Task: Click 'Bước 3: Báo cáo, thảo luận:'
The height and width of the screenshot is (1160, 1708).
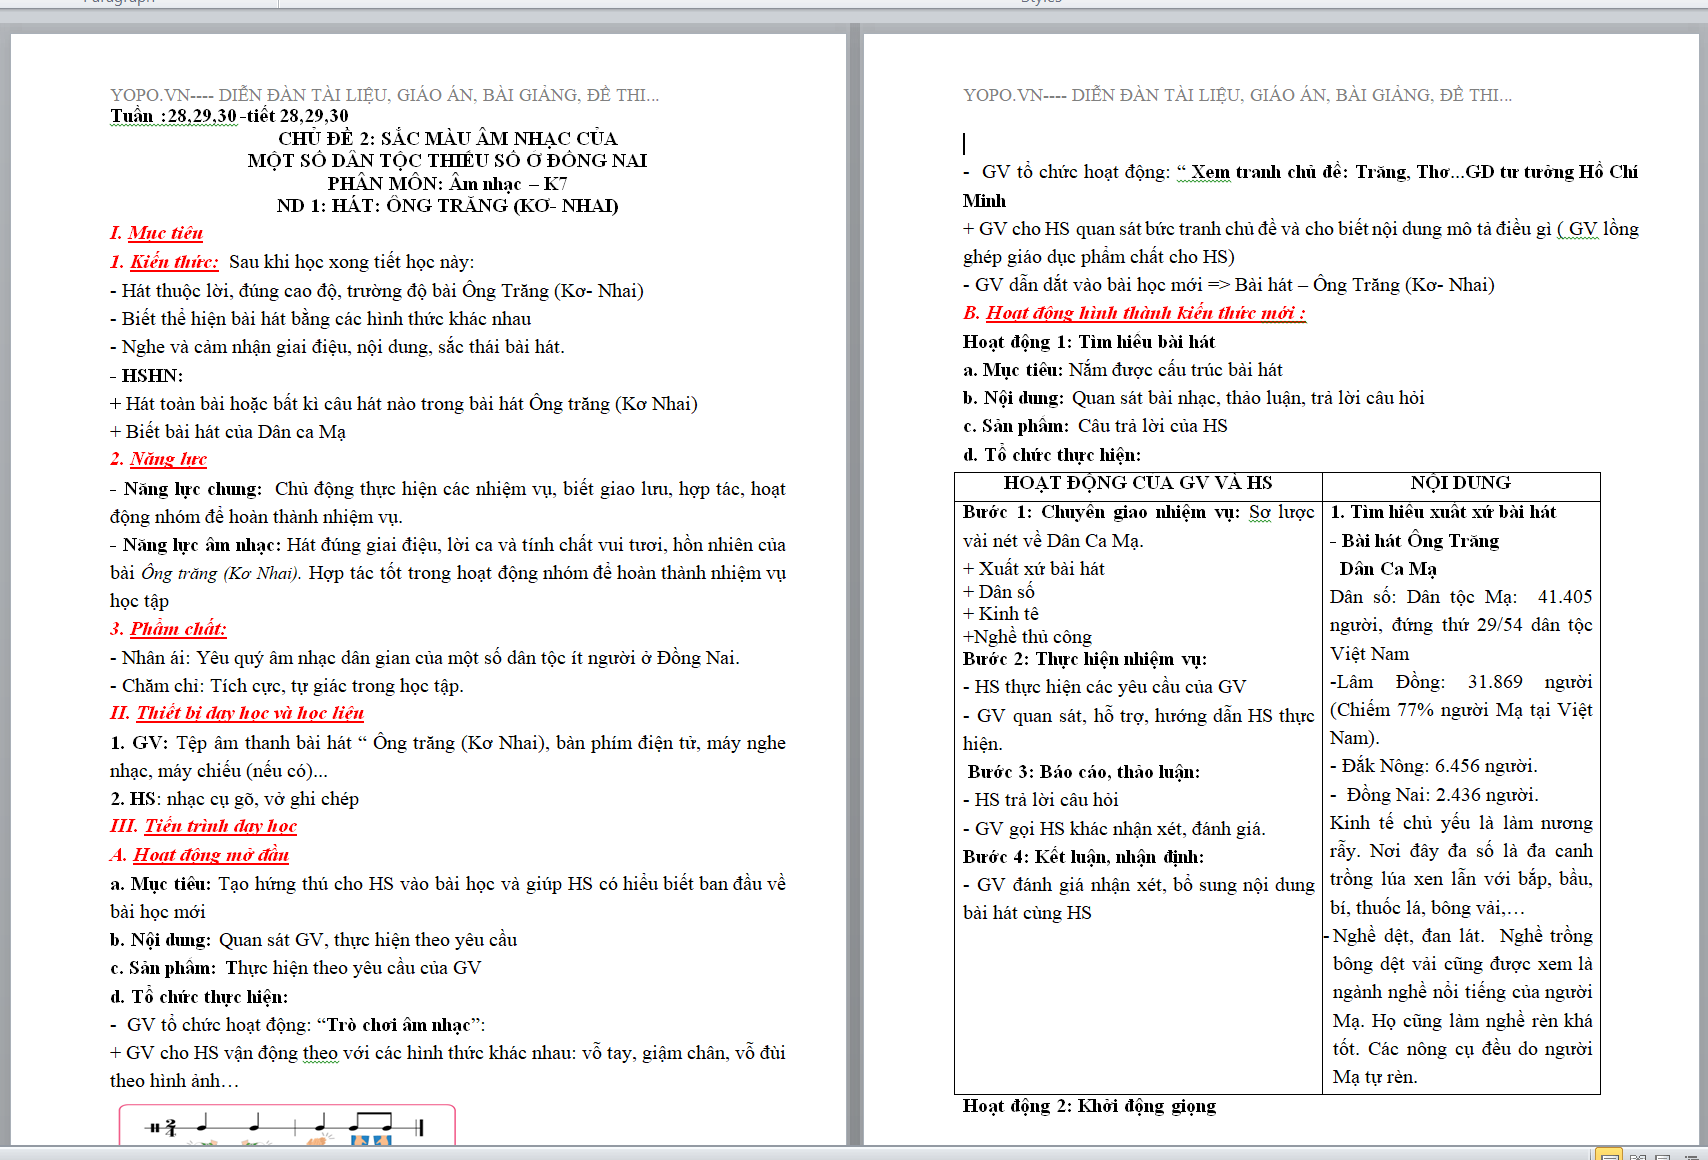Action: coord(1083,772)
